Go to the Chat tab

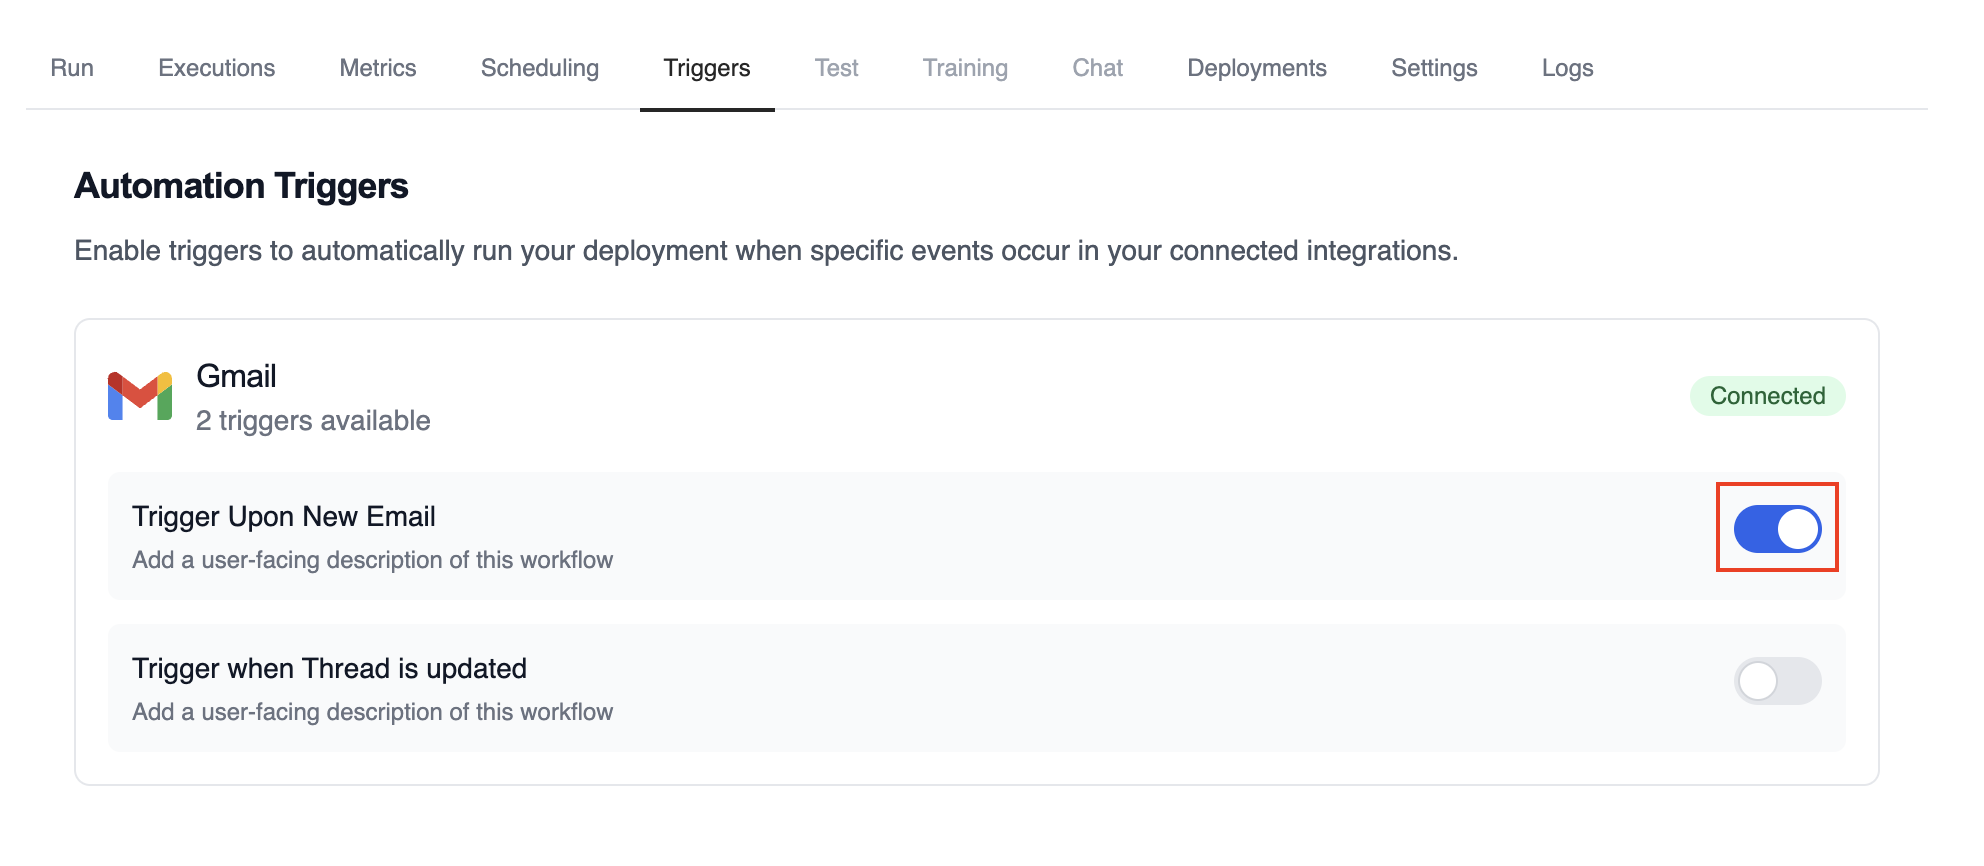[1097, 68]
